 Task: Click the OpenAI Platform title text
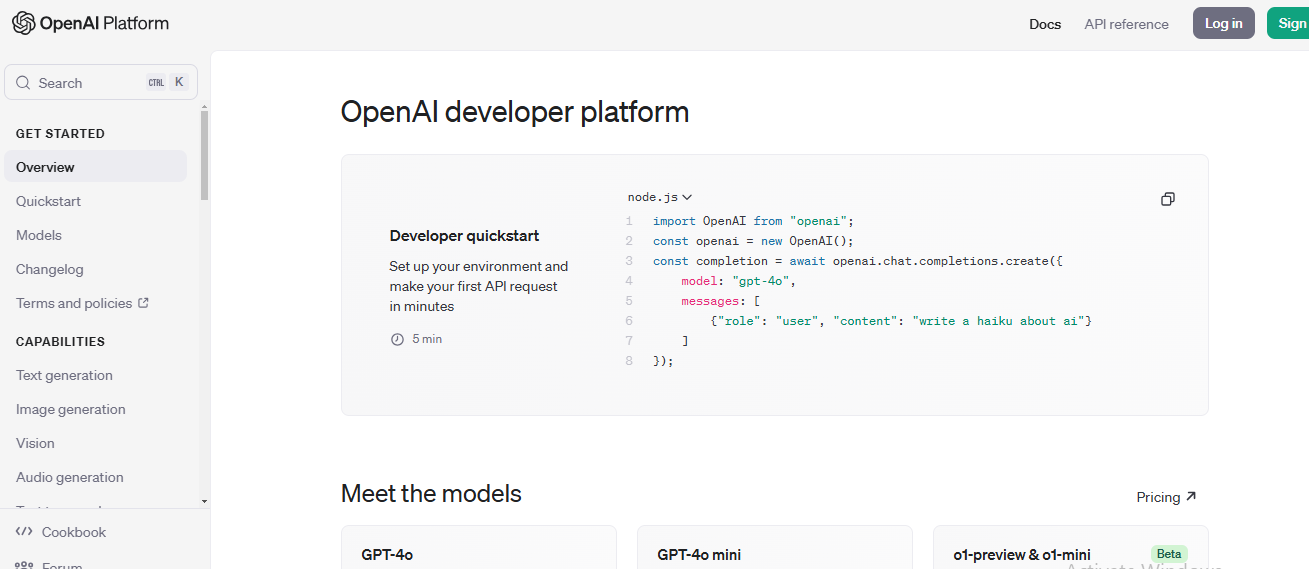[x=104, y=23]
